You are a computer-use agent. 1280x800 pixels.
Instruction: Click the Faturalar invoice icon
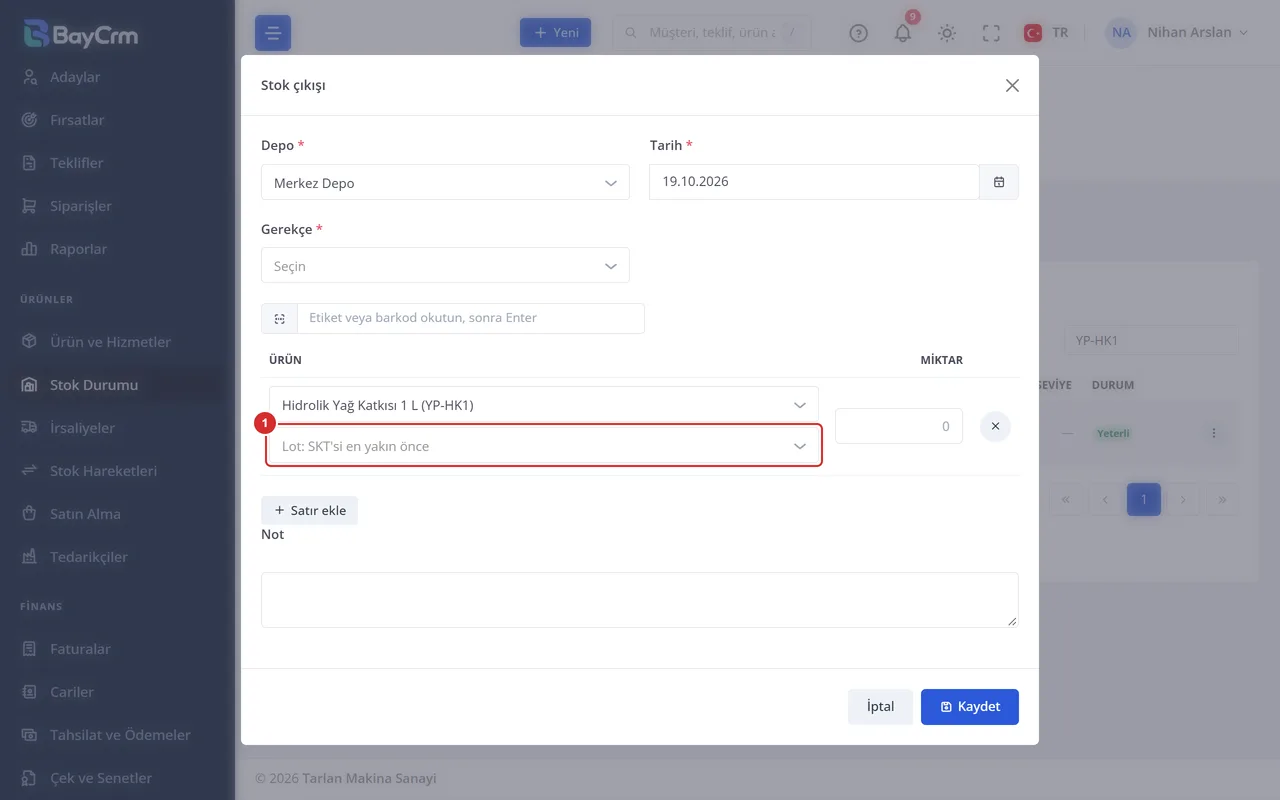[30, 649]
